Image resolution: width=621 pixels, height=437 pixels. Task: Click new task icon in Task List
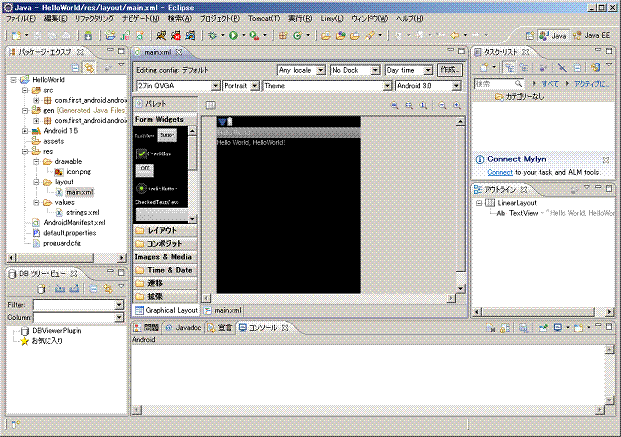click(x=484, y=67)
